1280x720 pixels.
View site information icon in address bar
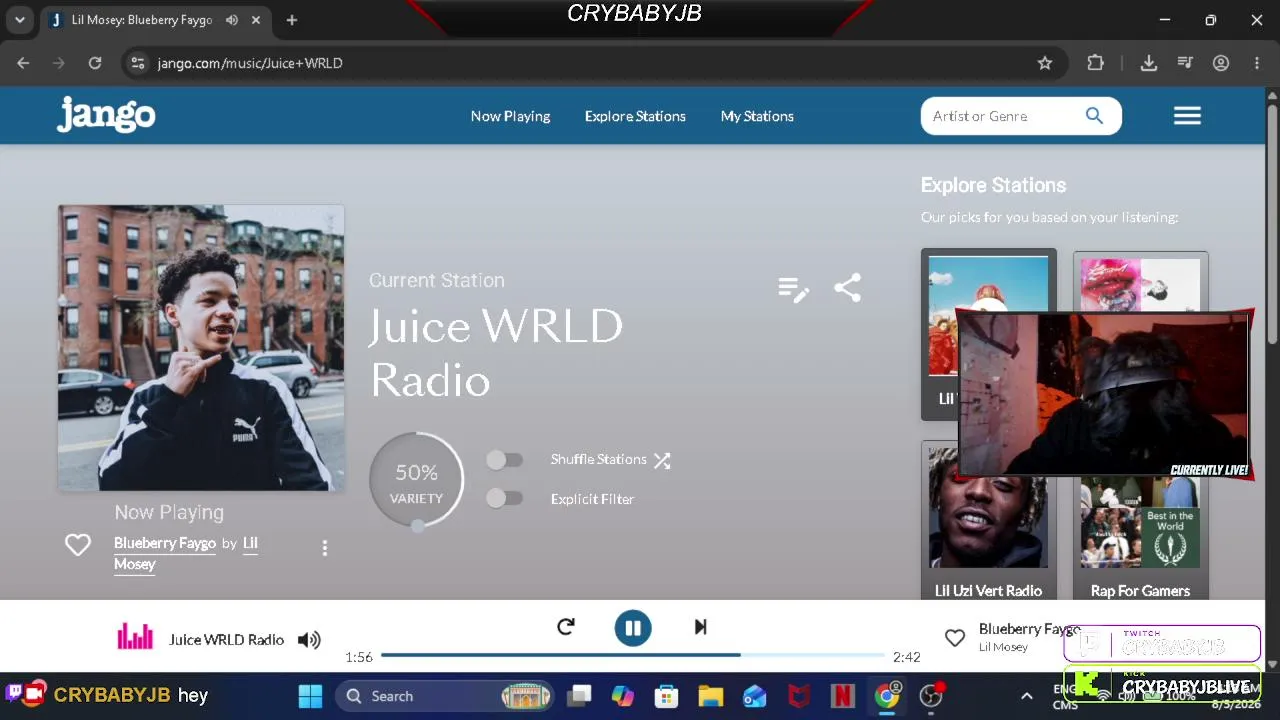click(138, 63)
